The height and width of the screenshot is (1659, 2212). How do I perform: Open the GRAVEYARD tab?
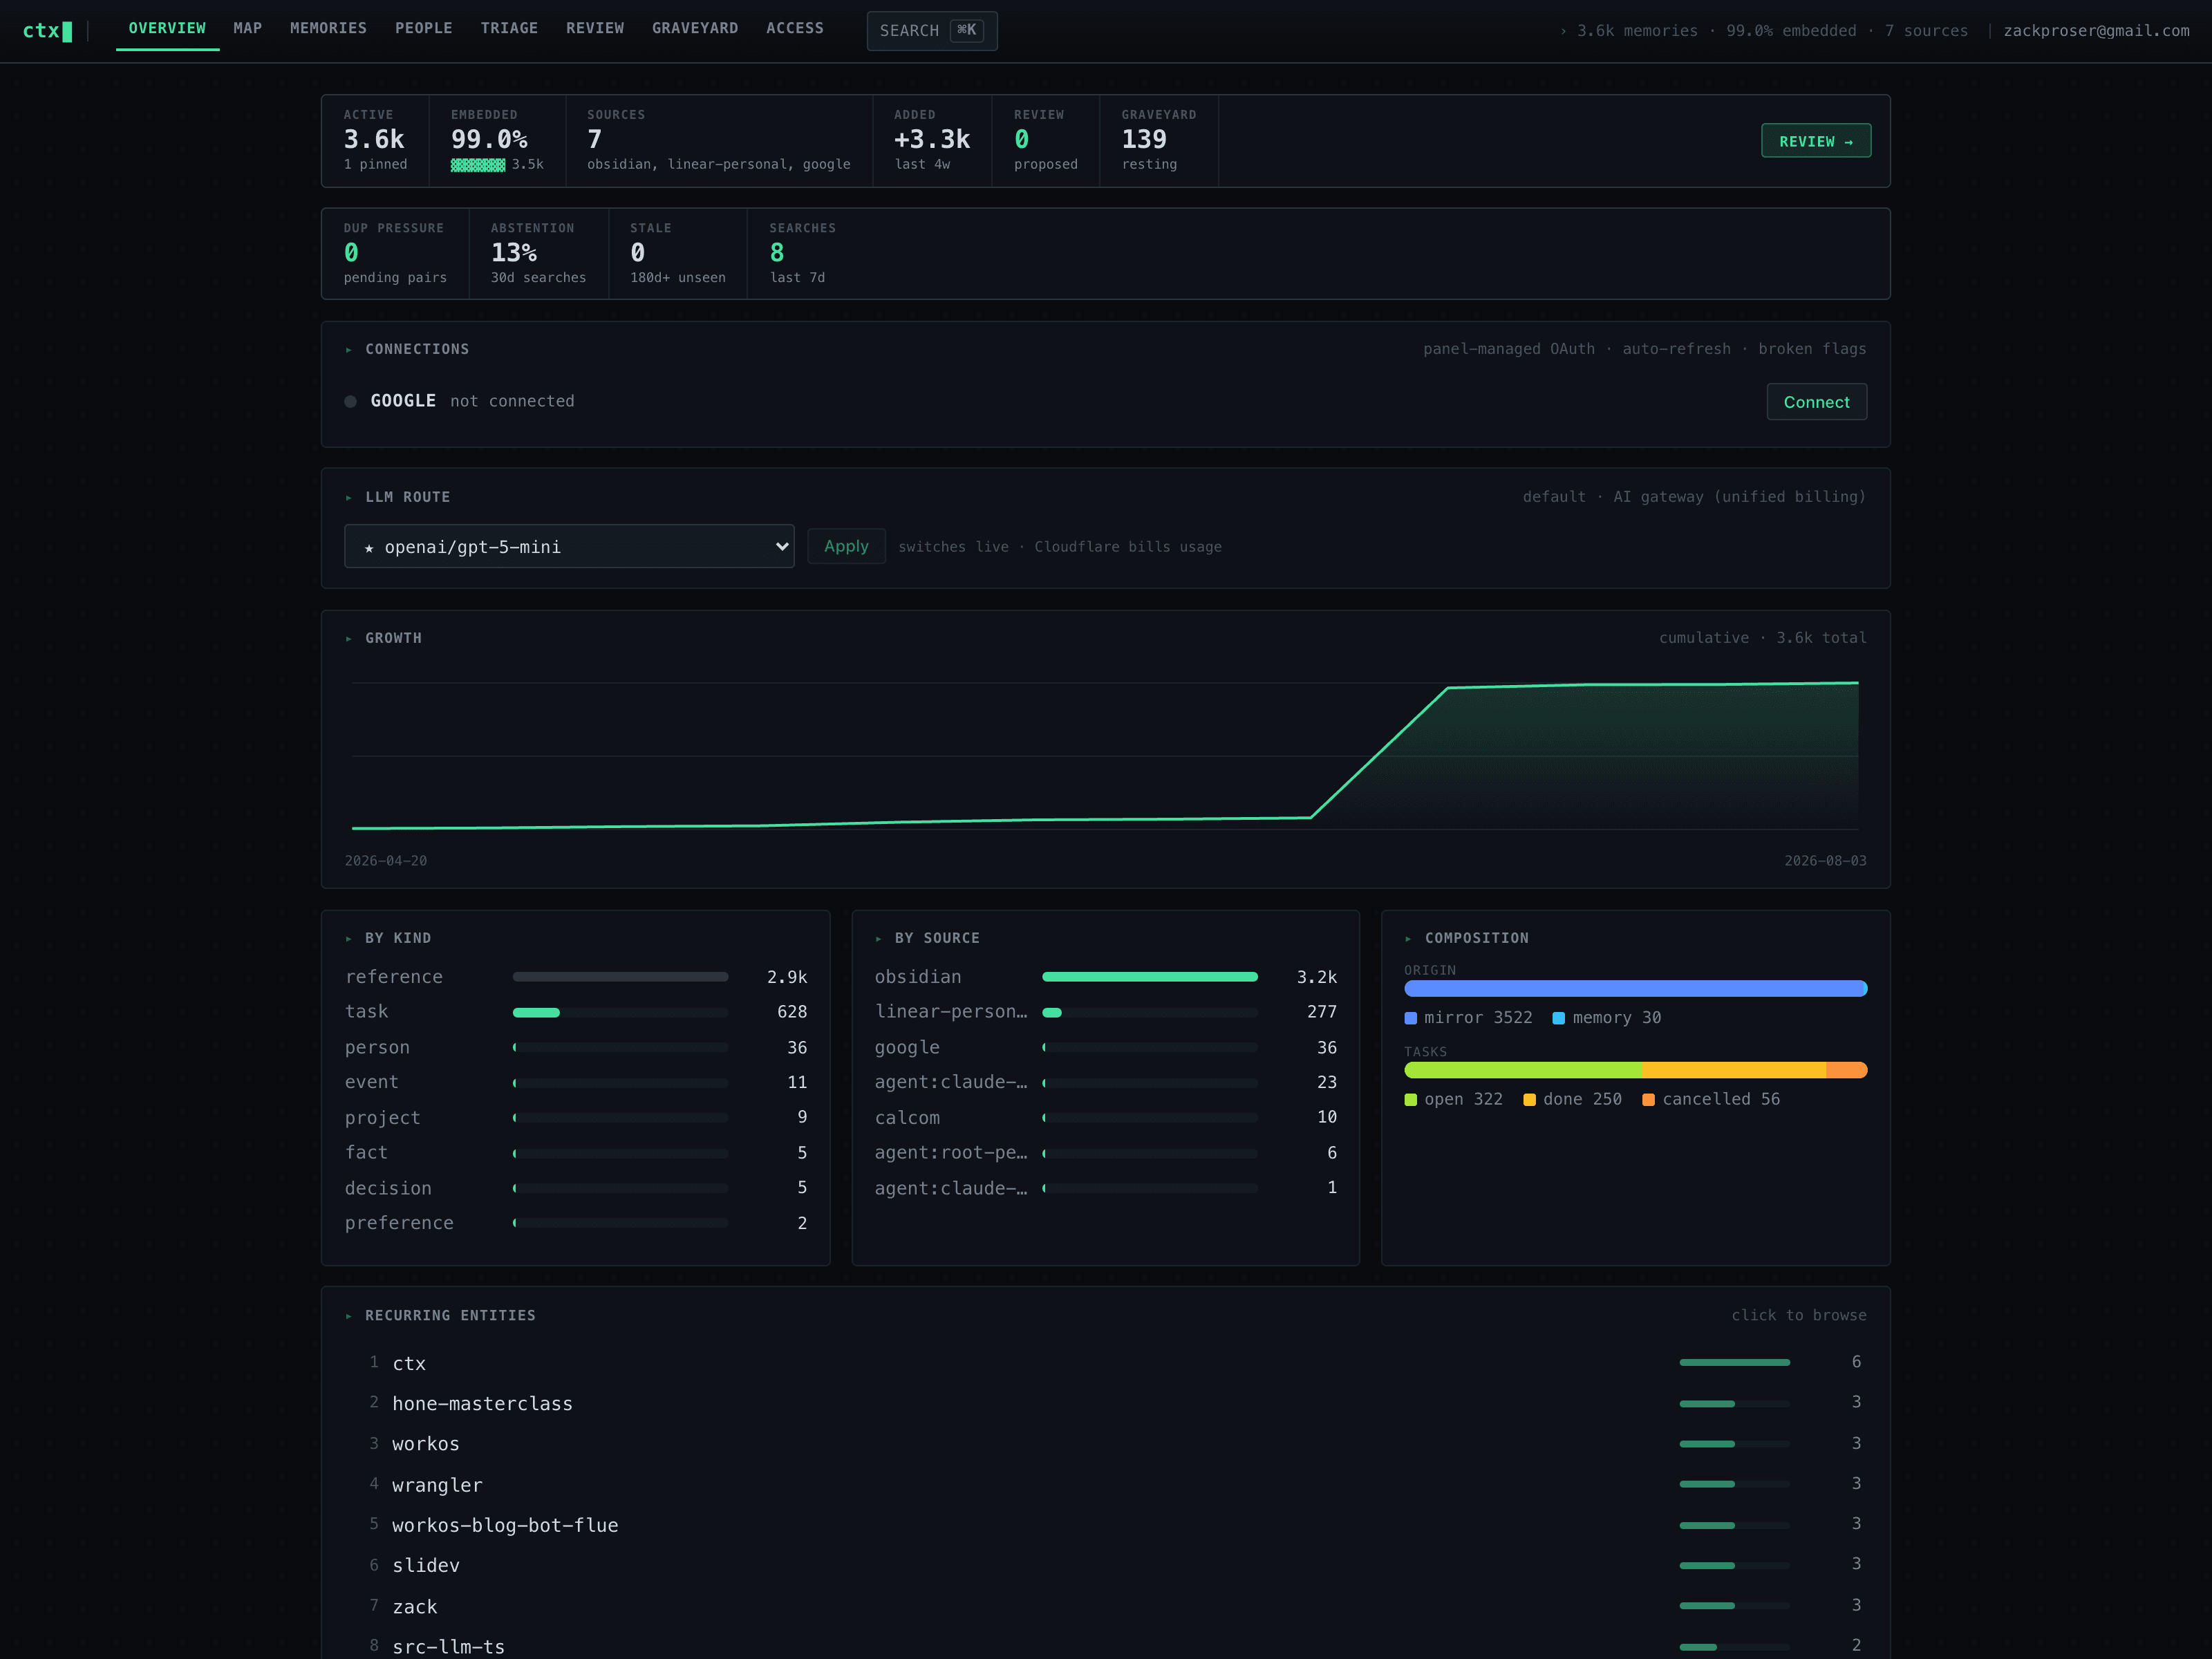pyautogui.click(x=695, y=29)
